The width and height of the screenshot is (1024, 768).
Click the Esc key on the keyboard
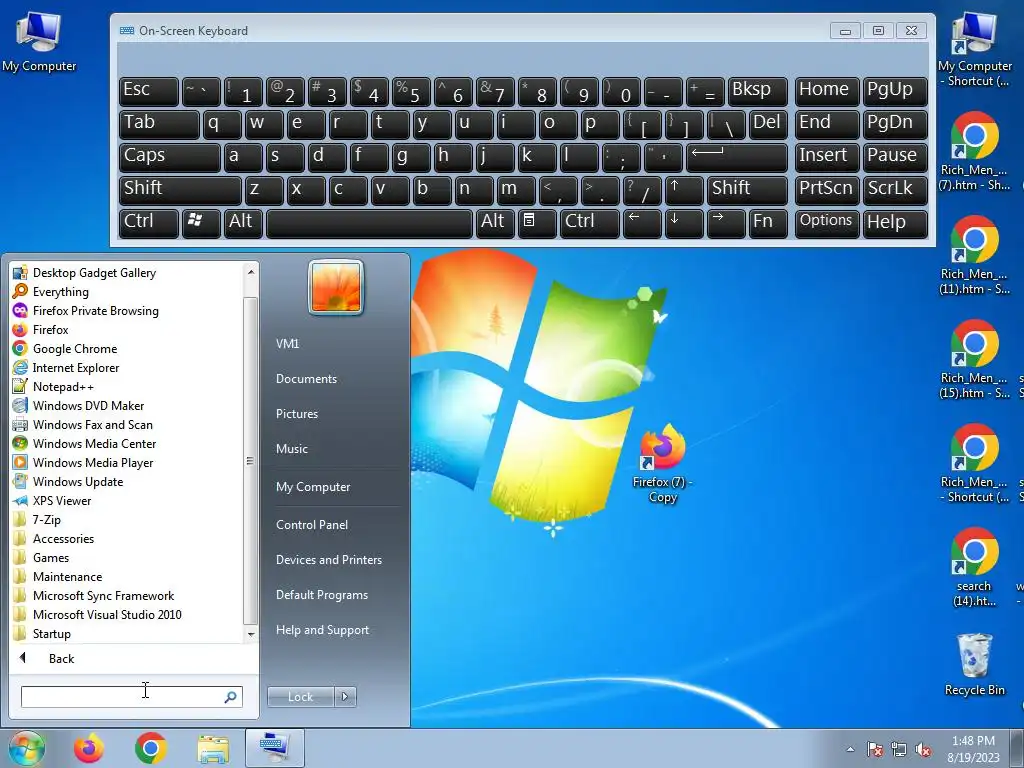149,91
